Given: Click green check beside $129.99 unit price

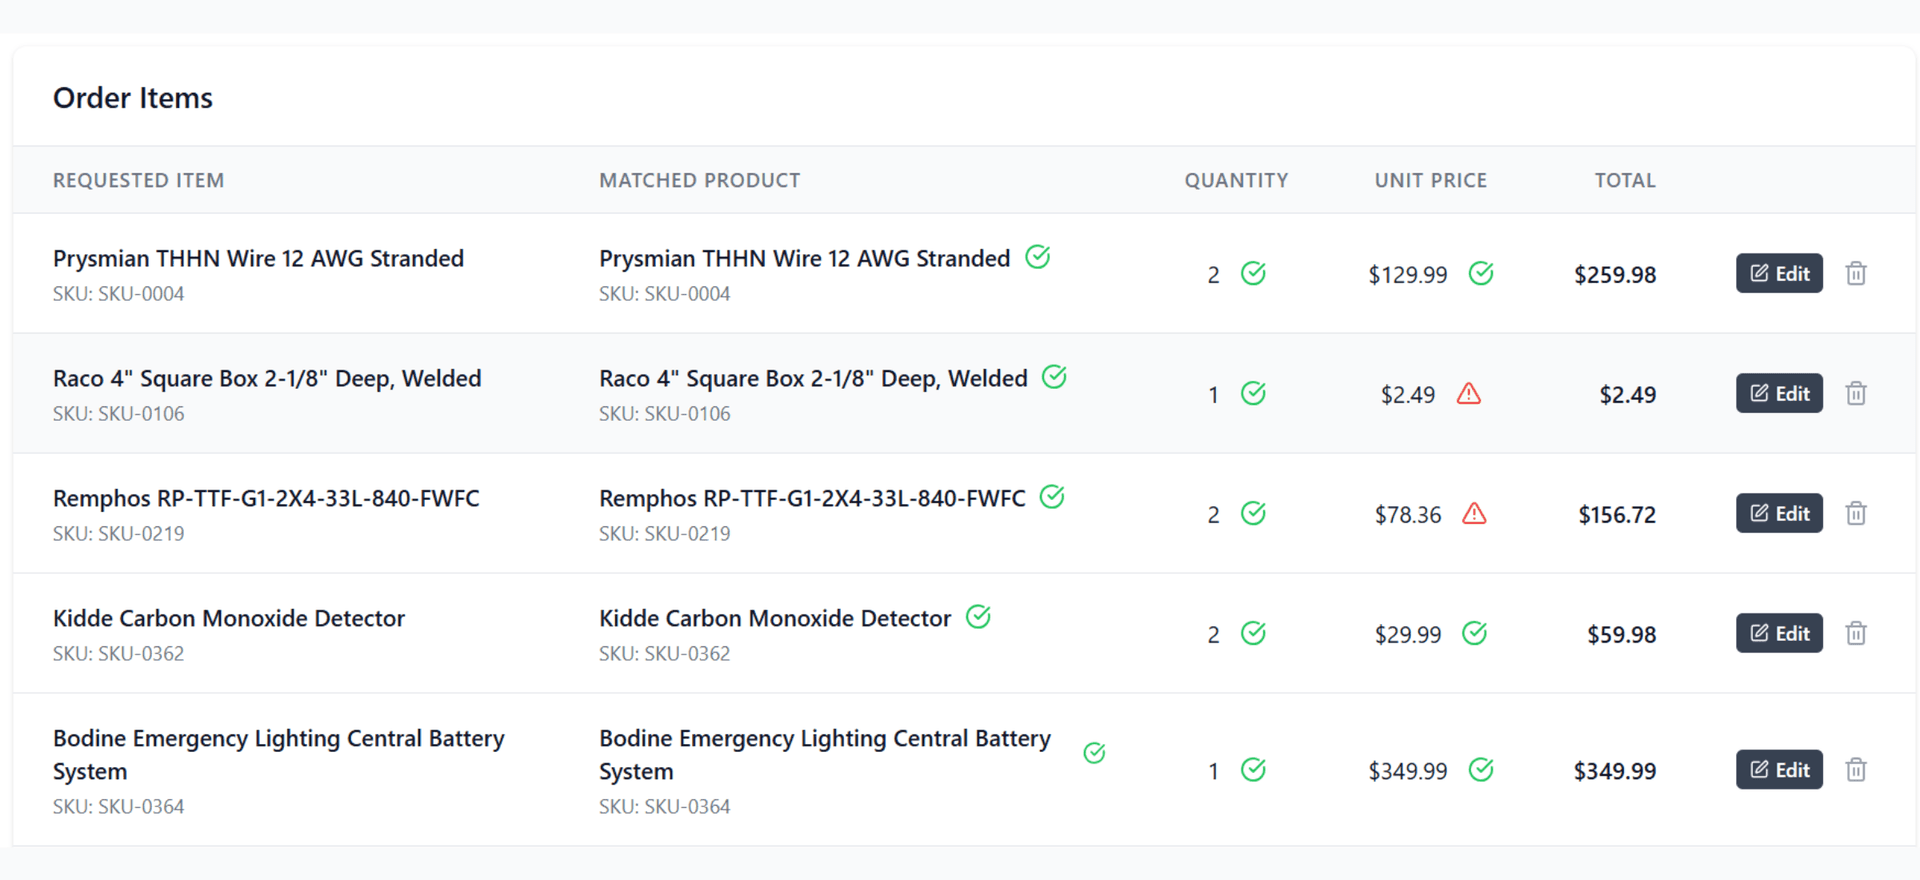Looking at the screenshot, I should pos(1481,273).
